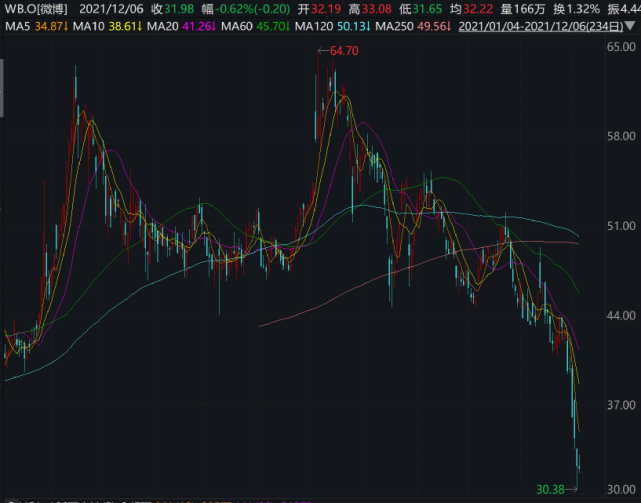Viewport: 641px width, 503px height.
Task: Click the 51.00 price axis label
Action: (621, 226)
